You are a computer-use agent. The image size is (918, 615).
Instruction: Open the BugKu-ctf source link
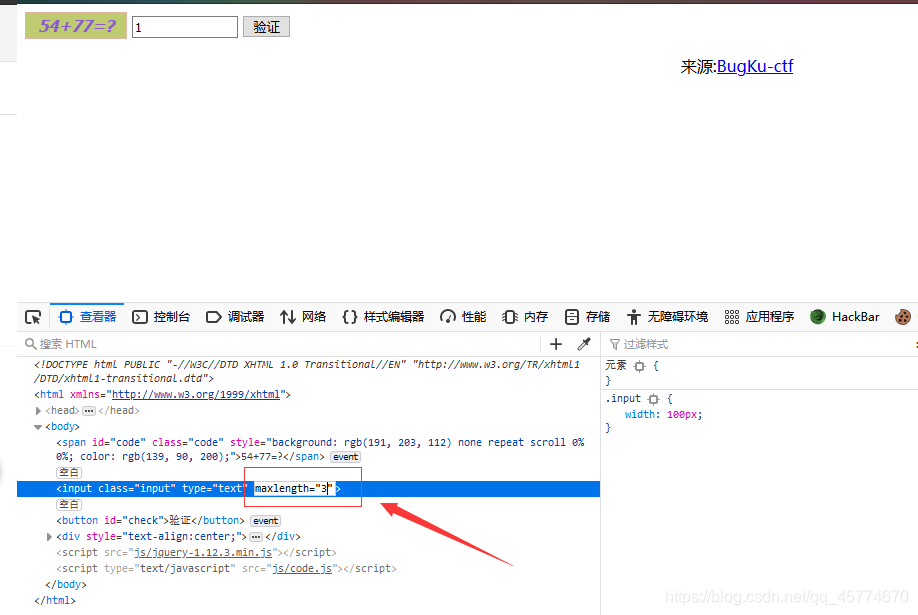tap(755, 66)
